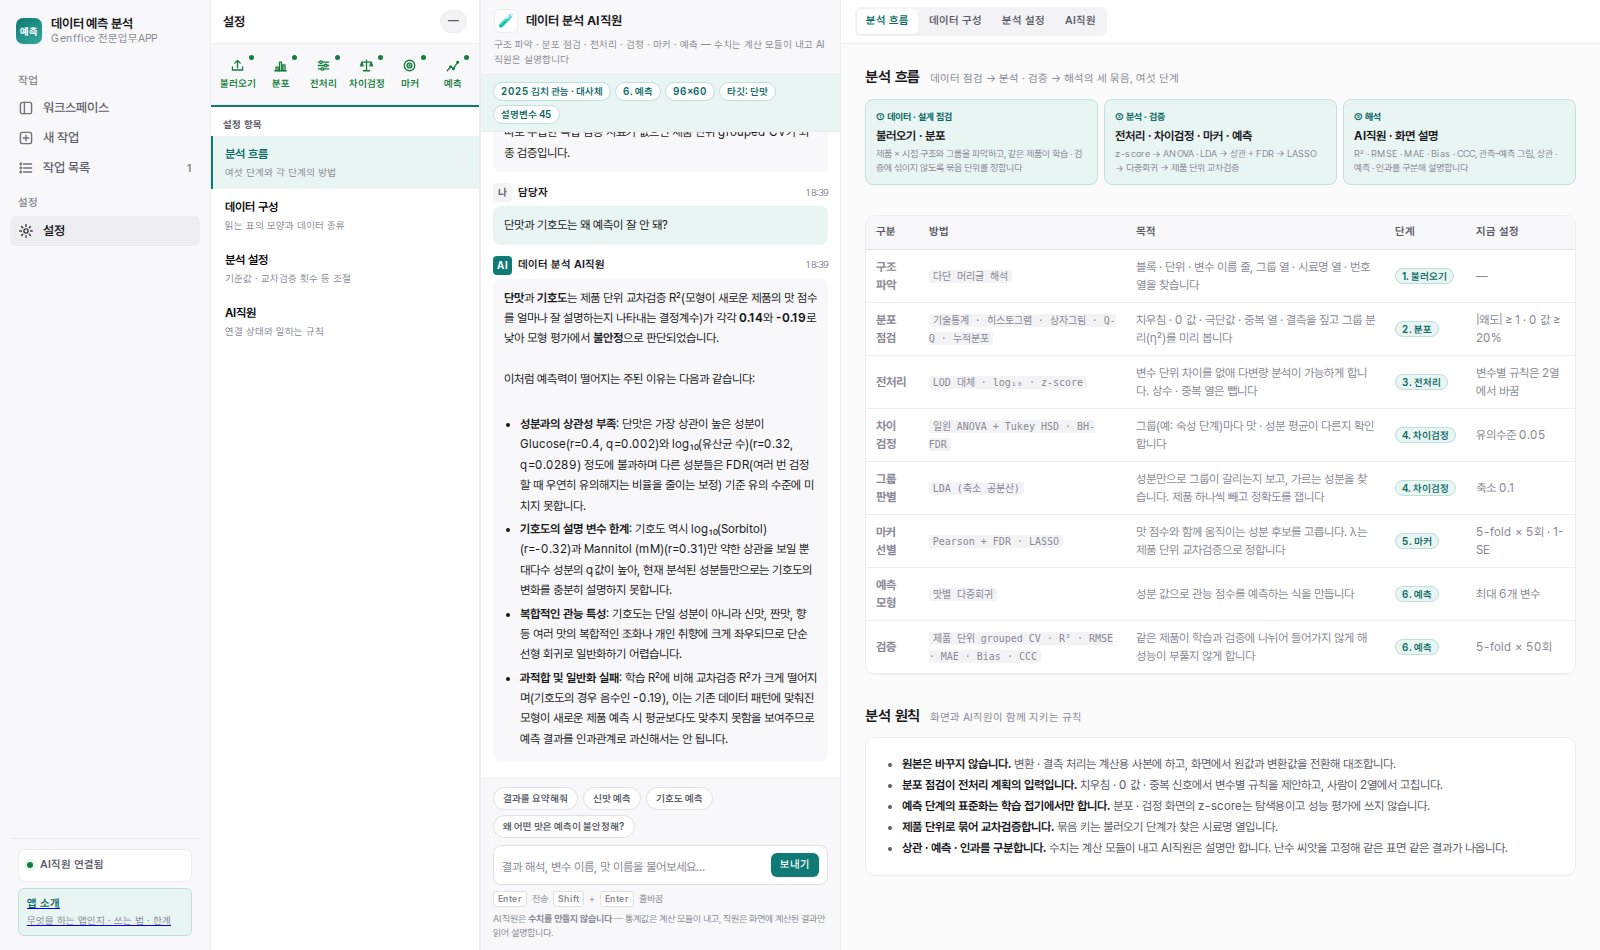Screen dimensions: 1600x950
Task: Click the 3. 전처리 stage badge
Action: [x=1421, y=382]
